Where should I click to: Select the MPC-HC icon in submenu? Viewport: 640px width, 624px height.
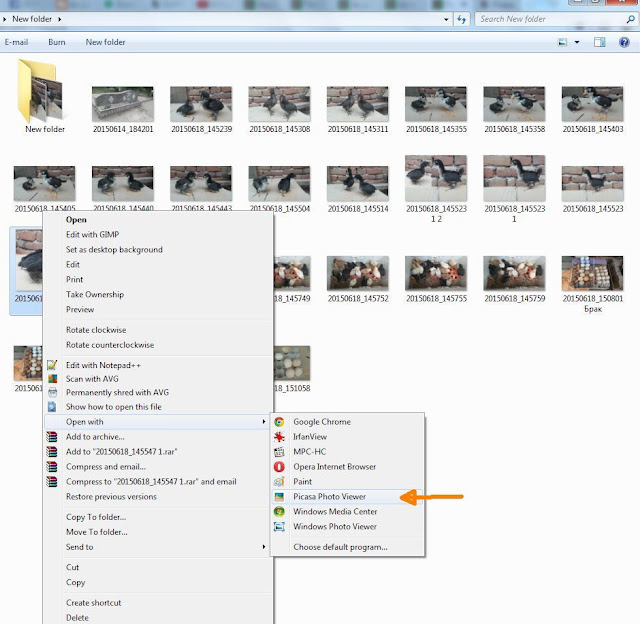[x=279, y=452]
